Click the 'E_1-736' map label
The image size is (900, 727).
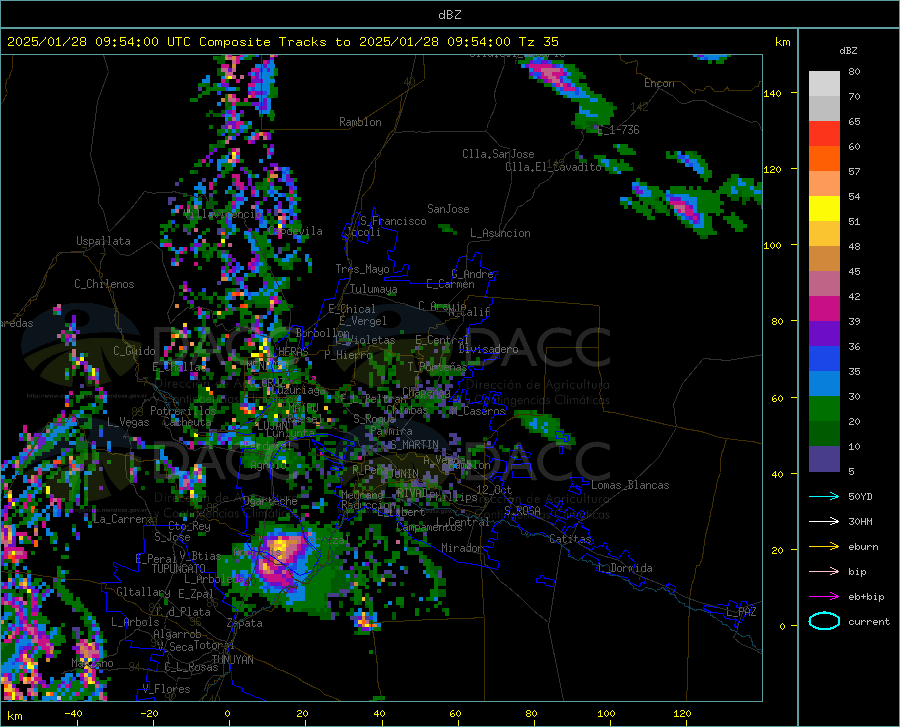click(618, 130)
